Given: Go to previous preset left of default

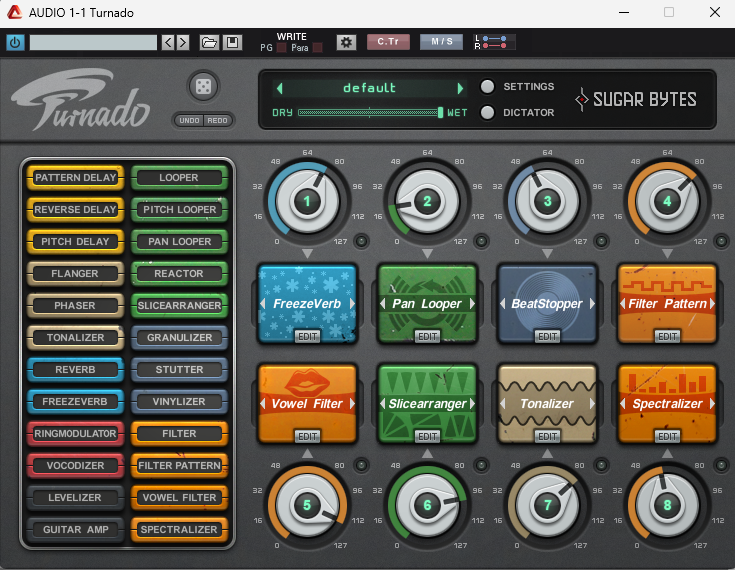Looking at the screenshot, I should click(280, 88).
